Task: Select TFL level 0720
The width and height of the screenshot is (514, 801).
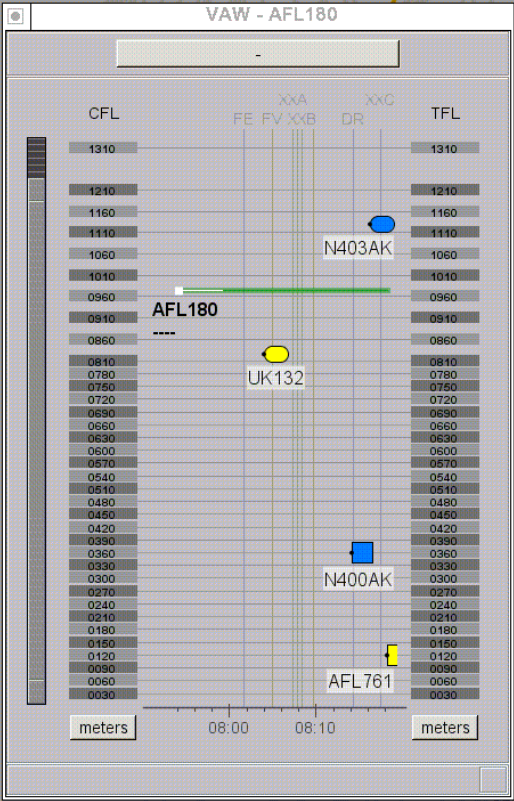Action: (x=445, y=399)
